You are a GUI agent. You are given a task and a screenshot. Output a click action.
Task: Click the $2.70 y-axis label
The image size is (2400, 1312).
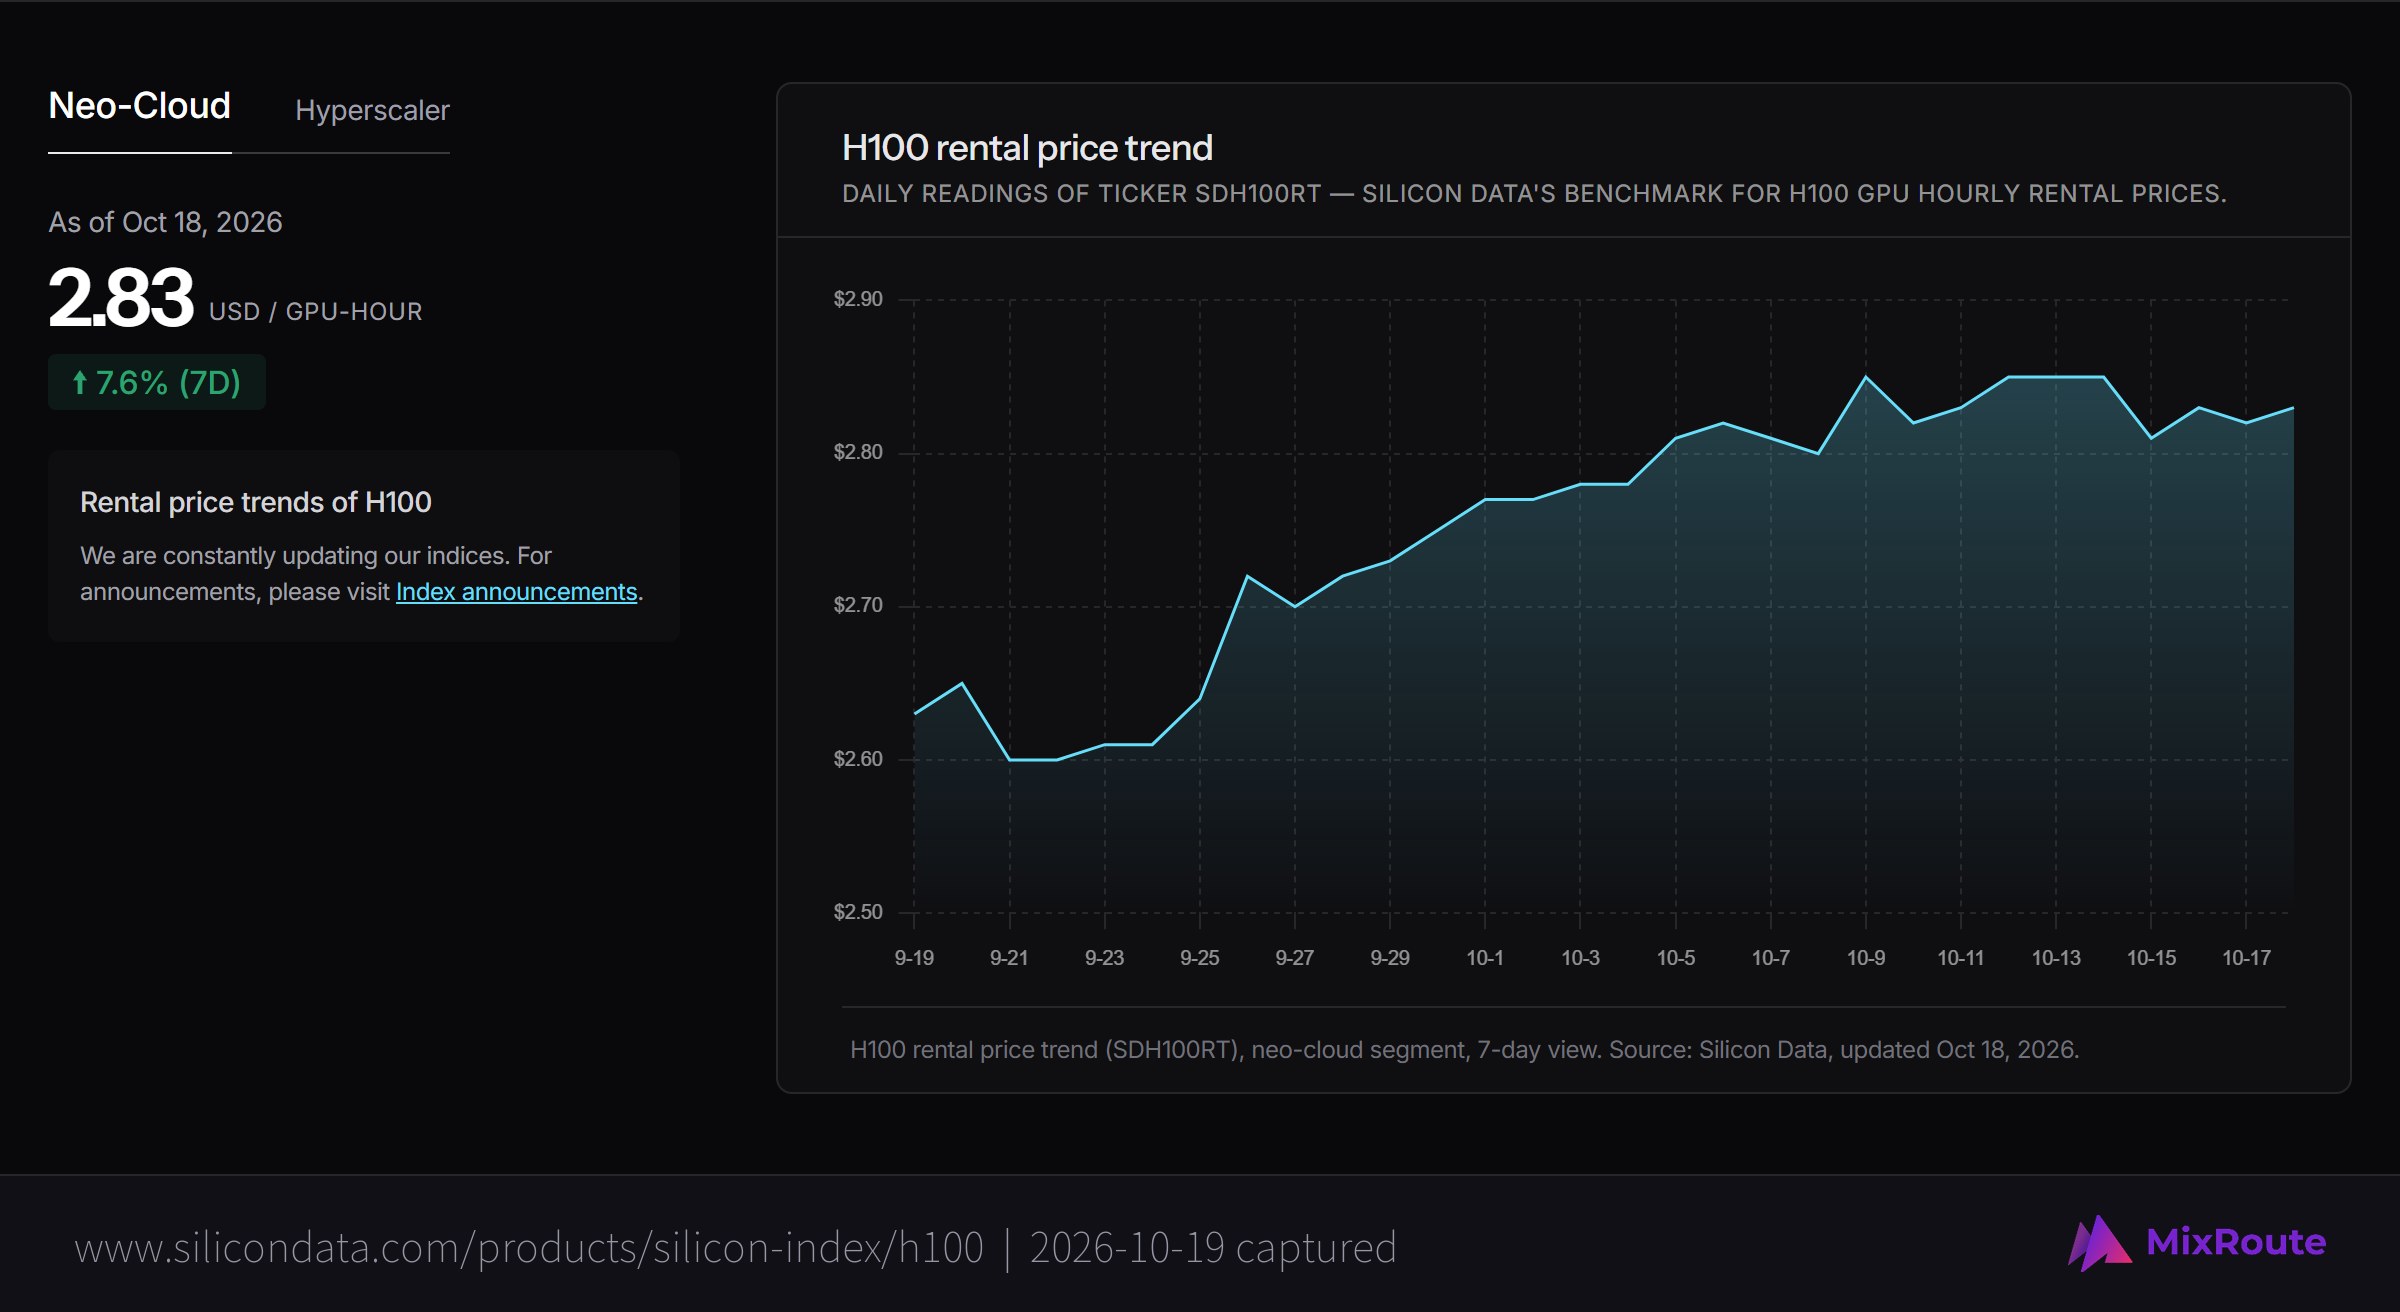tap(858, 605)
